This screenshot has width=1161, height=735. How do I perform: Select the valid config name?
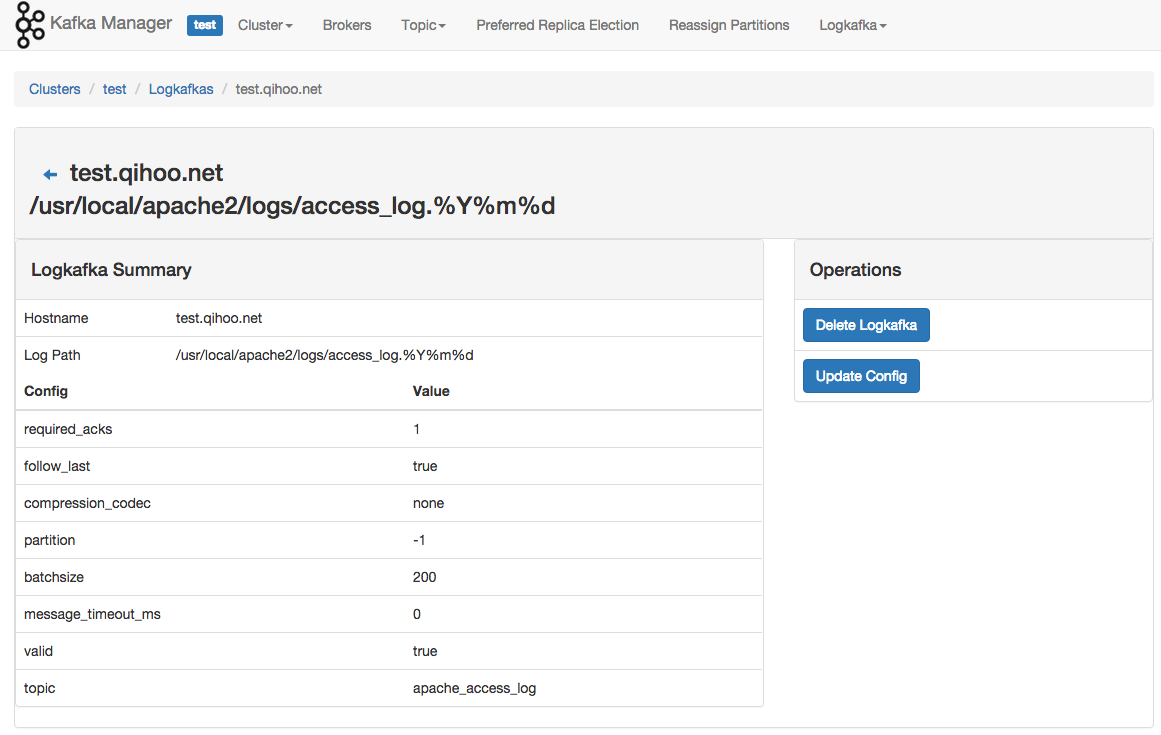pyautogui.click(x=39, y=651)
